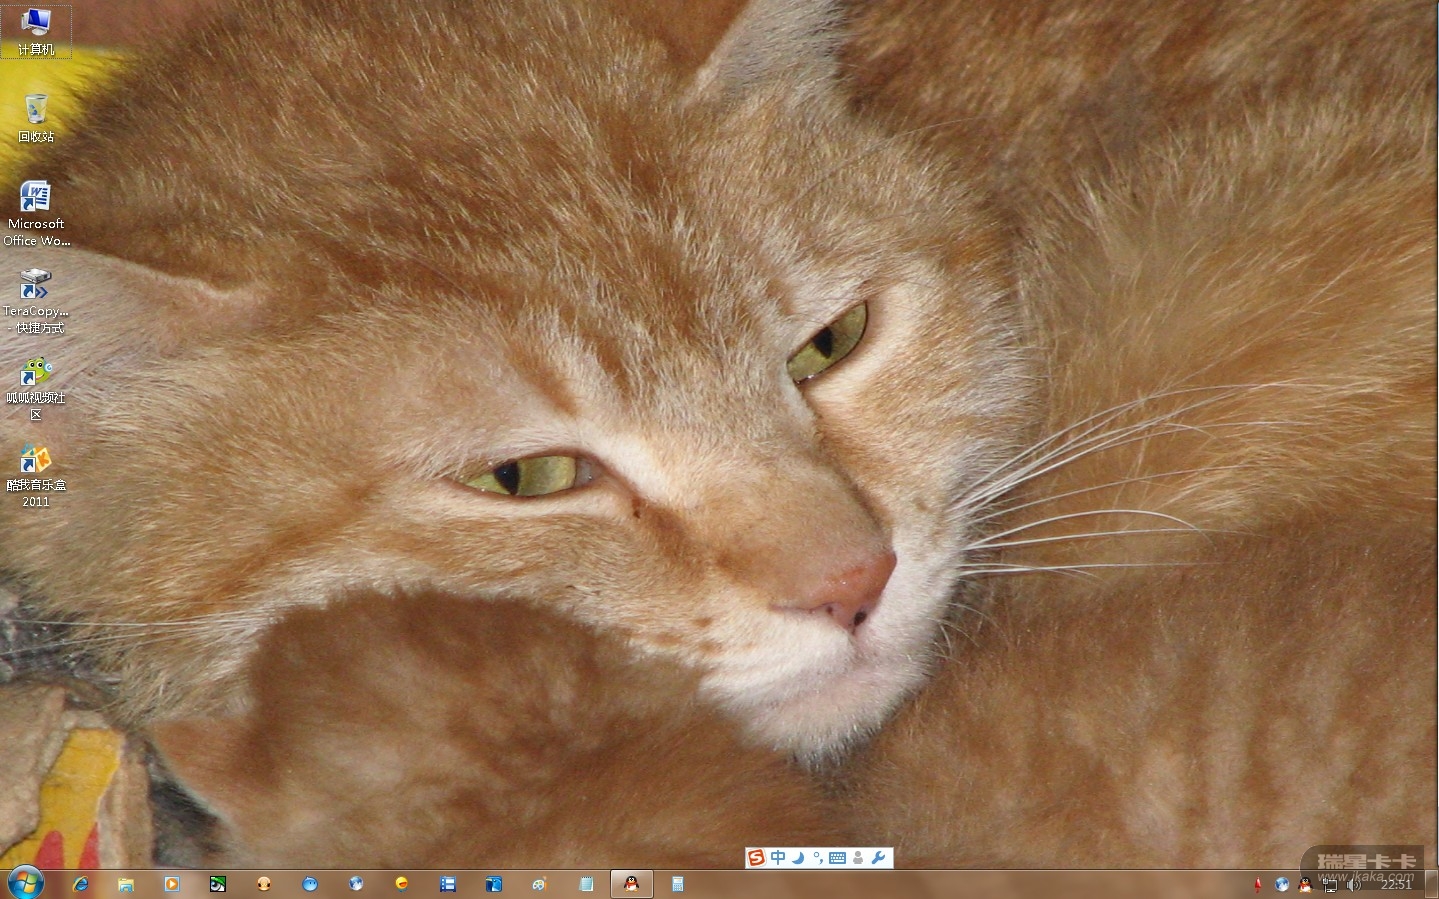Image resolution: width=1439 pixels, height=899 pixels.
Task: Open the blue round face taskbar icon
Action: (x=310, y=884)
